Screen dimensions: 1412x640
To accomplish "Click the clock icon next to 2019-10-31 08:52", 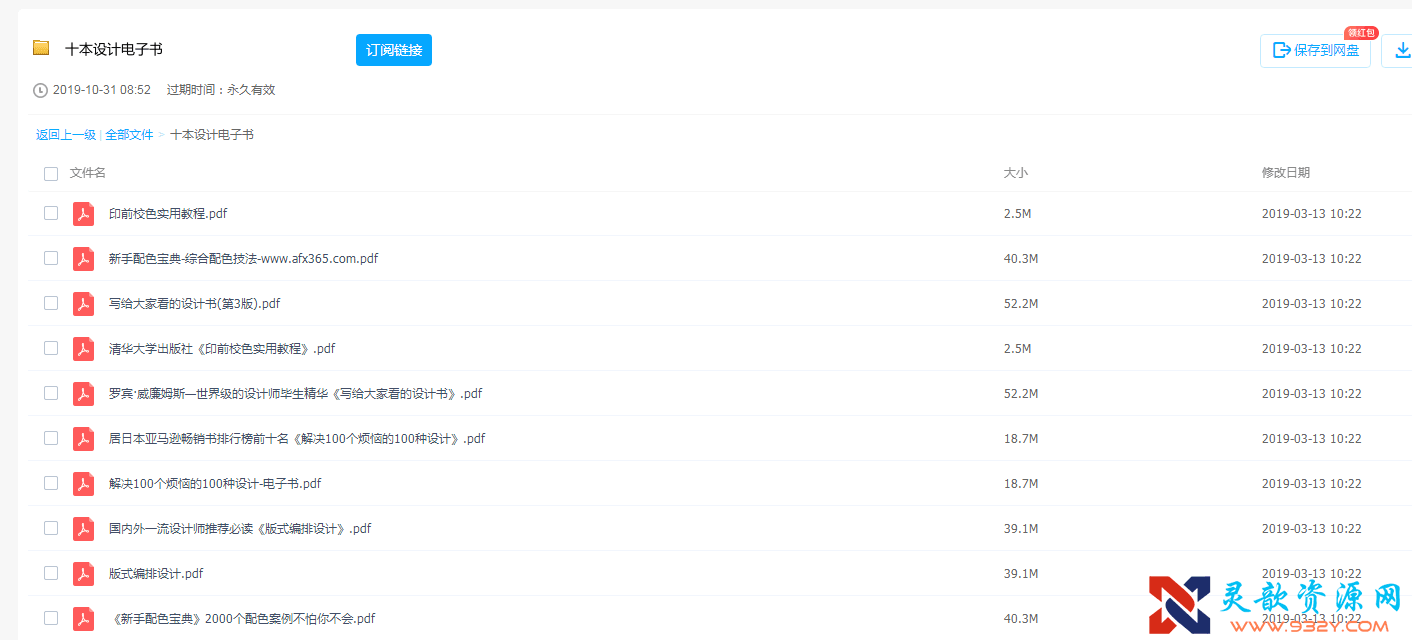I will tap(40, 90).
